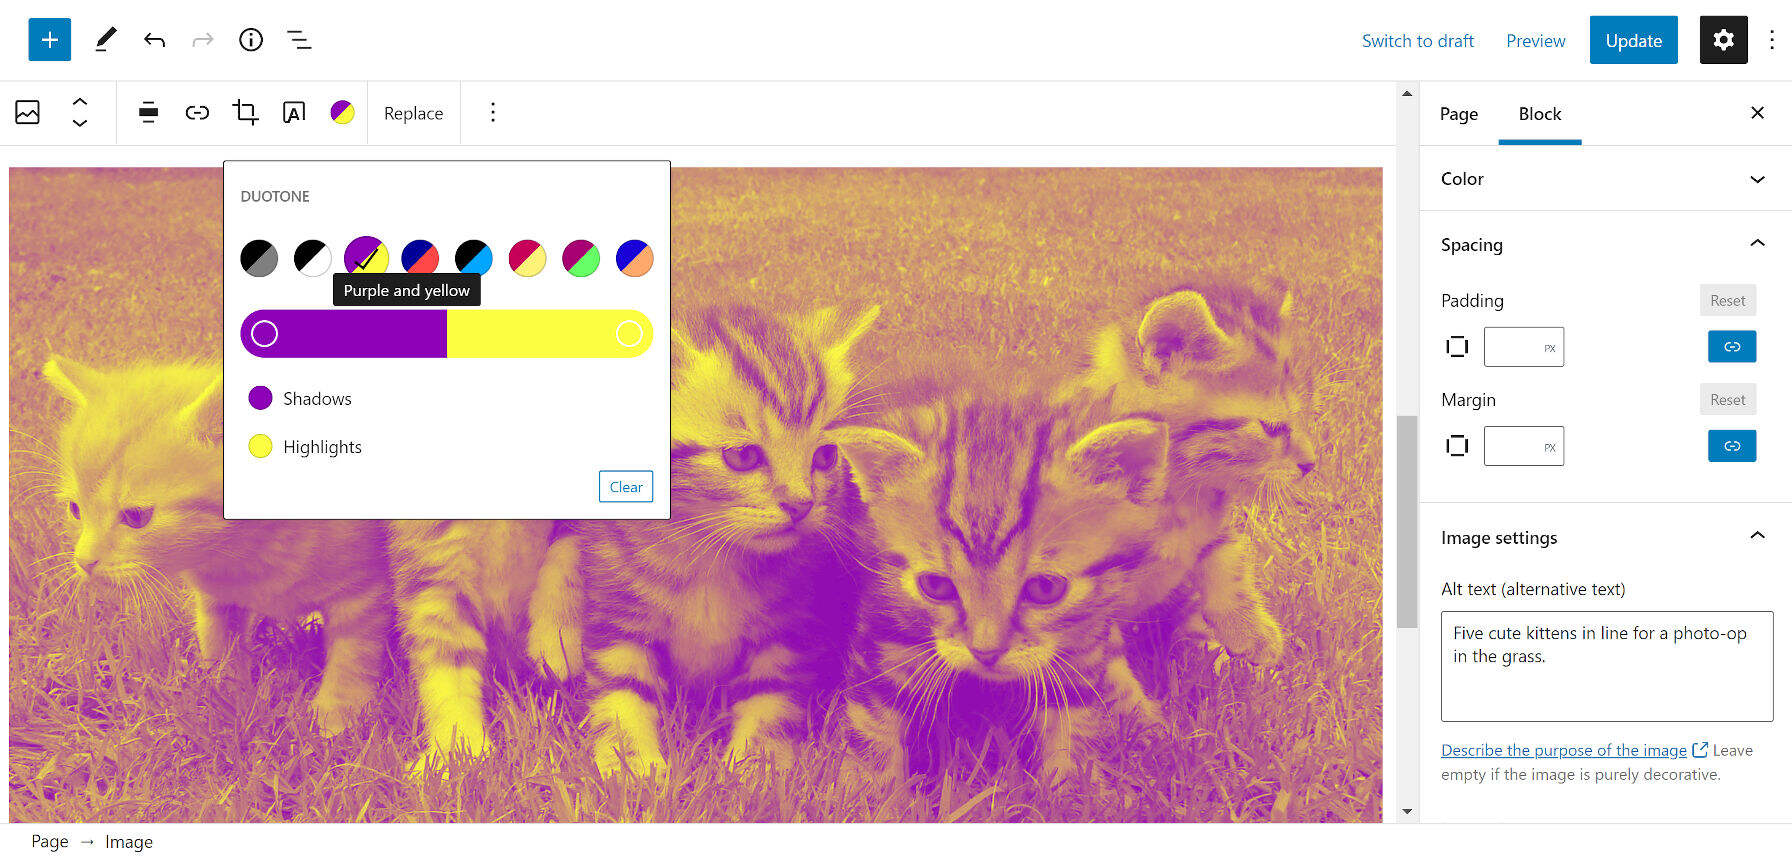The image size is (1792, 856).
Task: Reset the Padding value
Action: coord(1728,300)
